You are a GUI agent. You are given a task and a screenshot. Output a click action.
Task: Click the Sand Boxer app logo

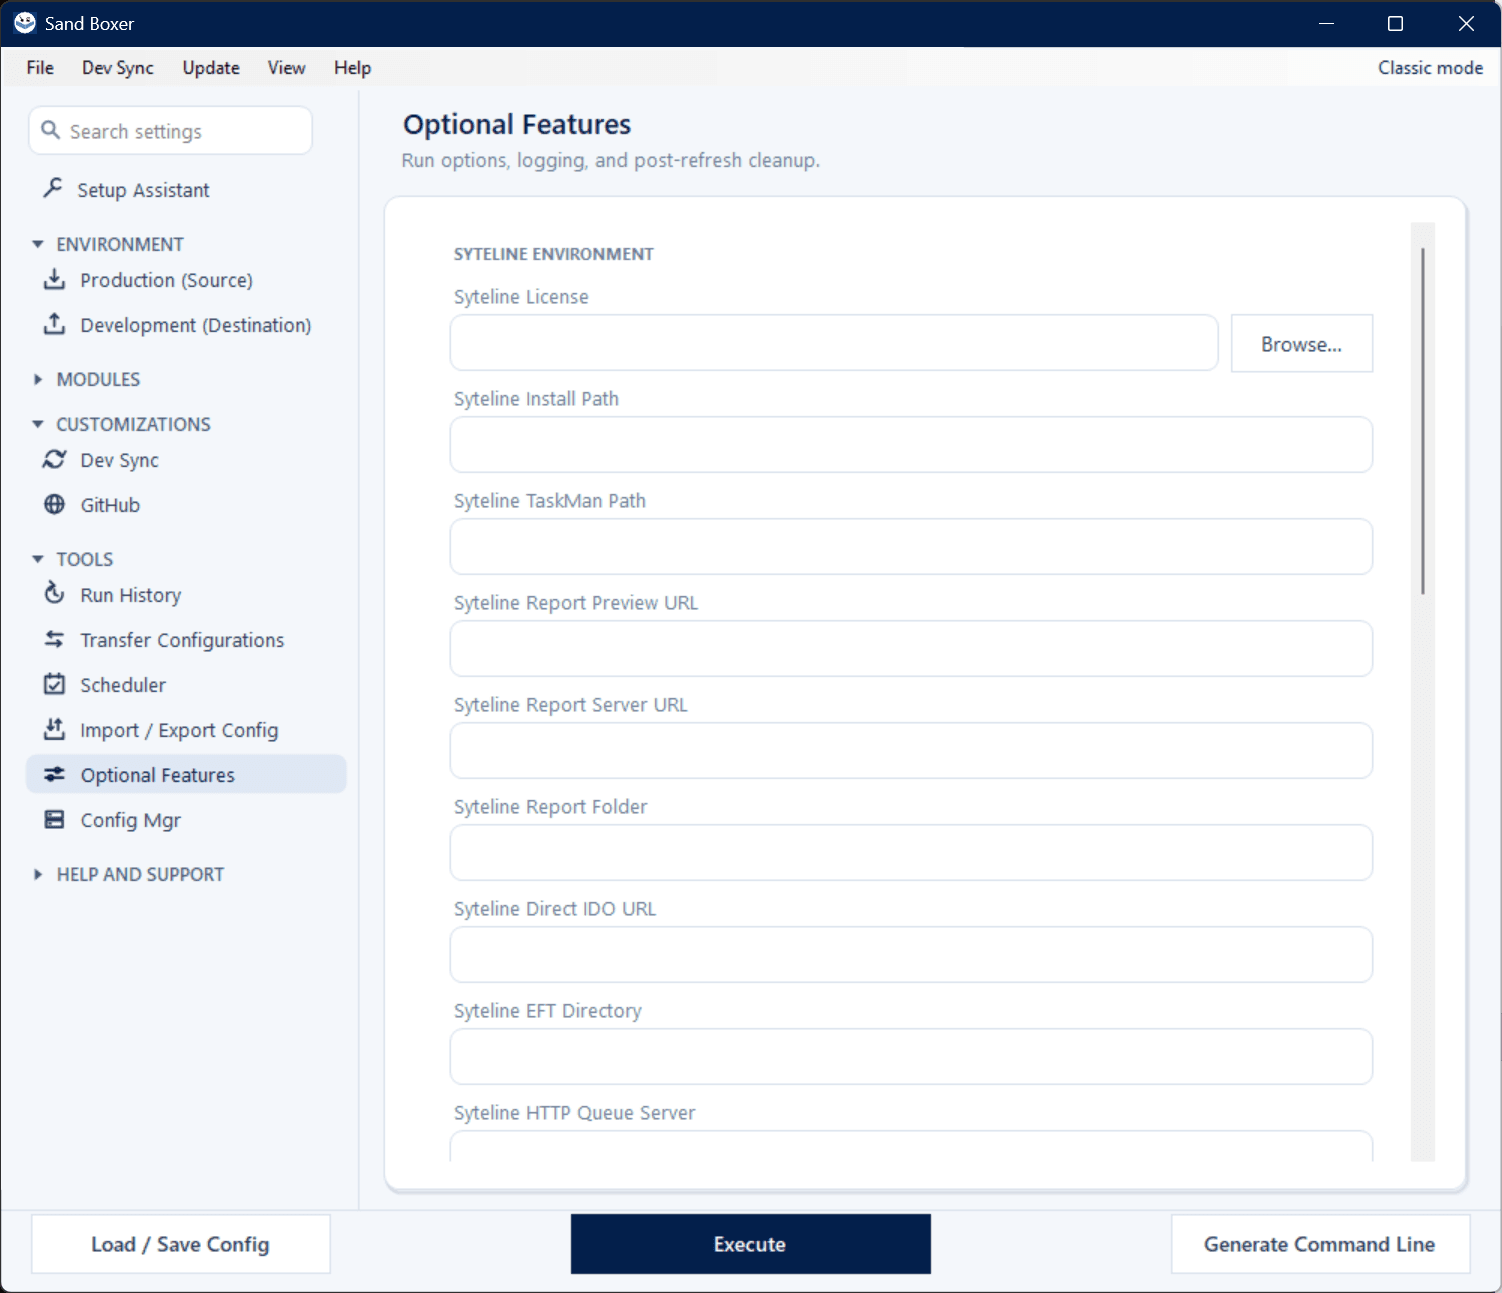(25, 23)
